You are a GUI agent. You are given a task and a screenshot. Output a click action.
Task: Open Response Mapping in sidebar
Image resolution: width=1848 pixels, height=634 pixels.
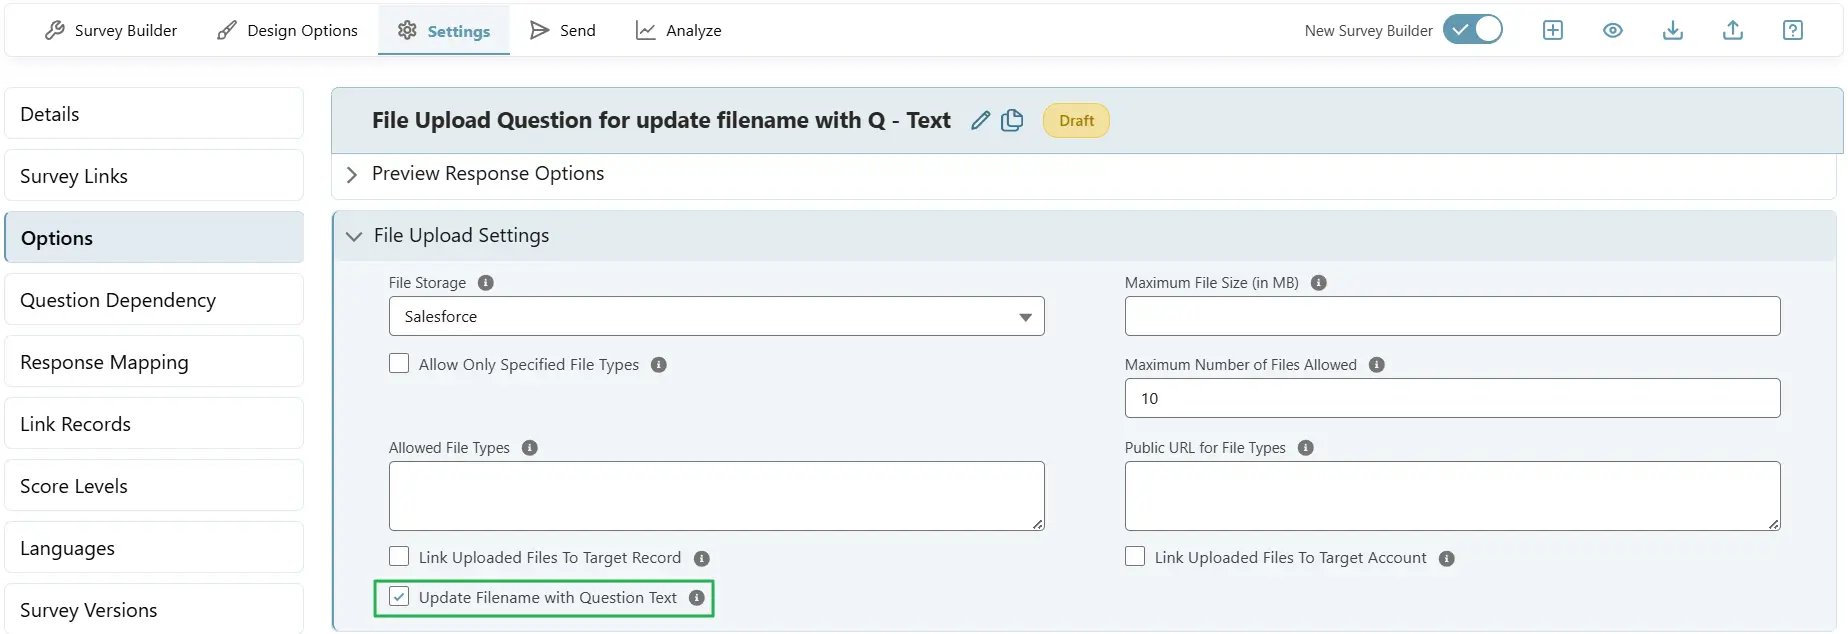[x=154, y=361]
